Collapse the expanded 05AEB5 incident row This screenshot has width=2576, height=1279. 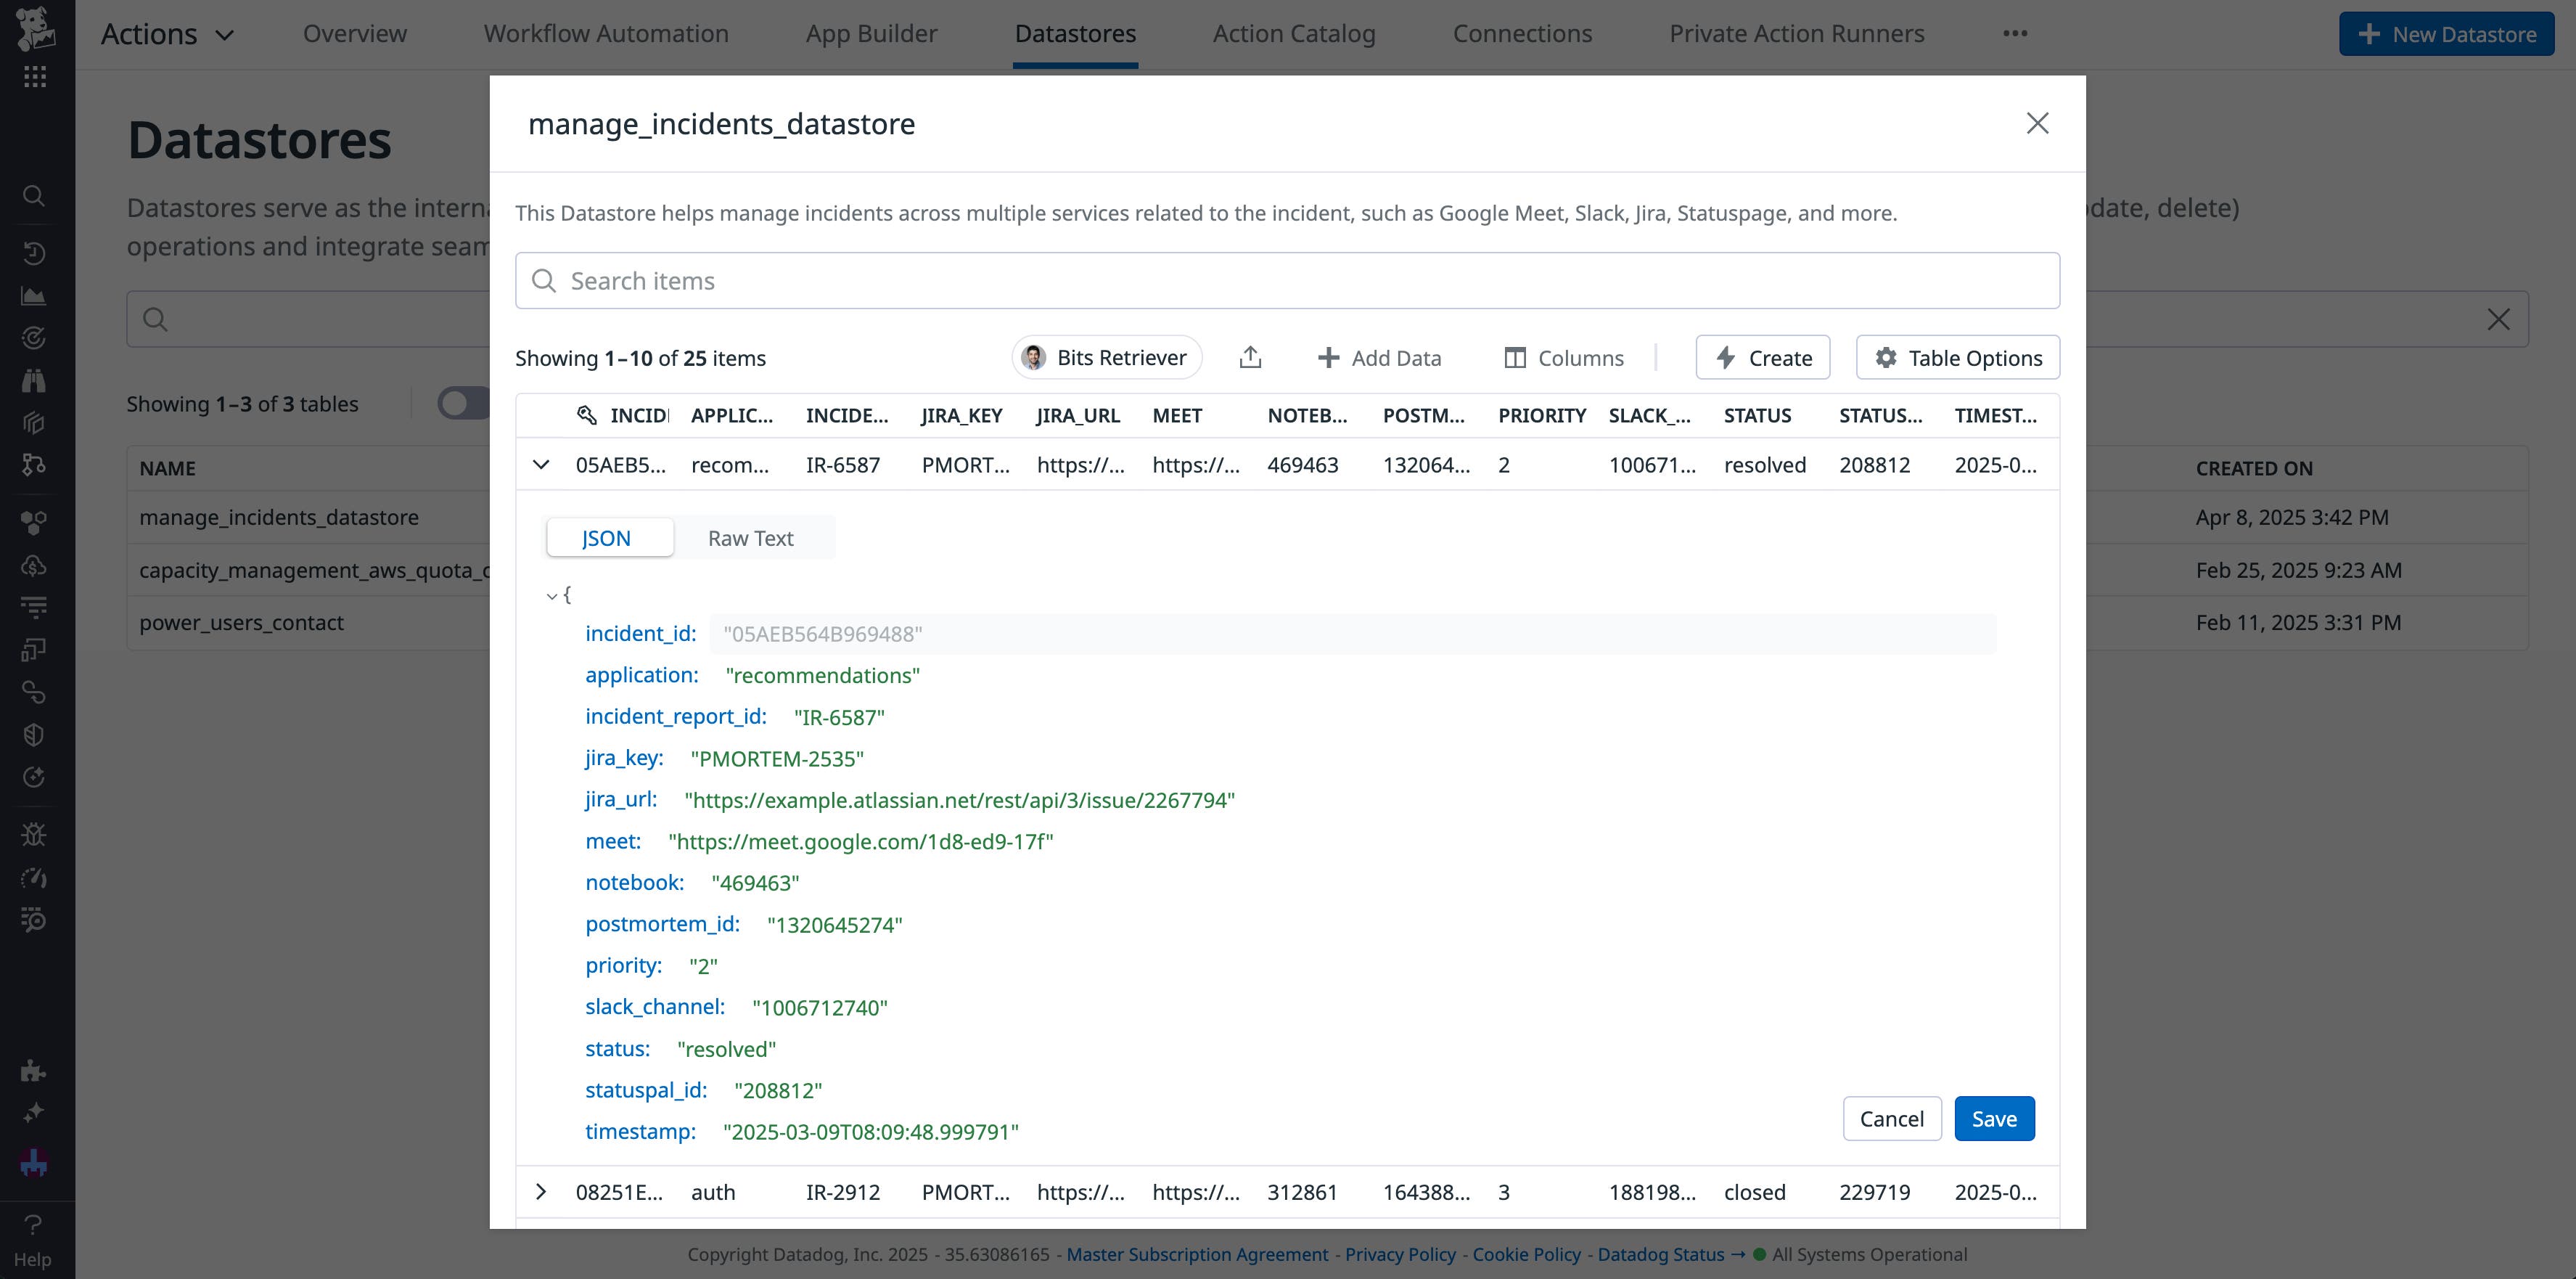542,464
